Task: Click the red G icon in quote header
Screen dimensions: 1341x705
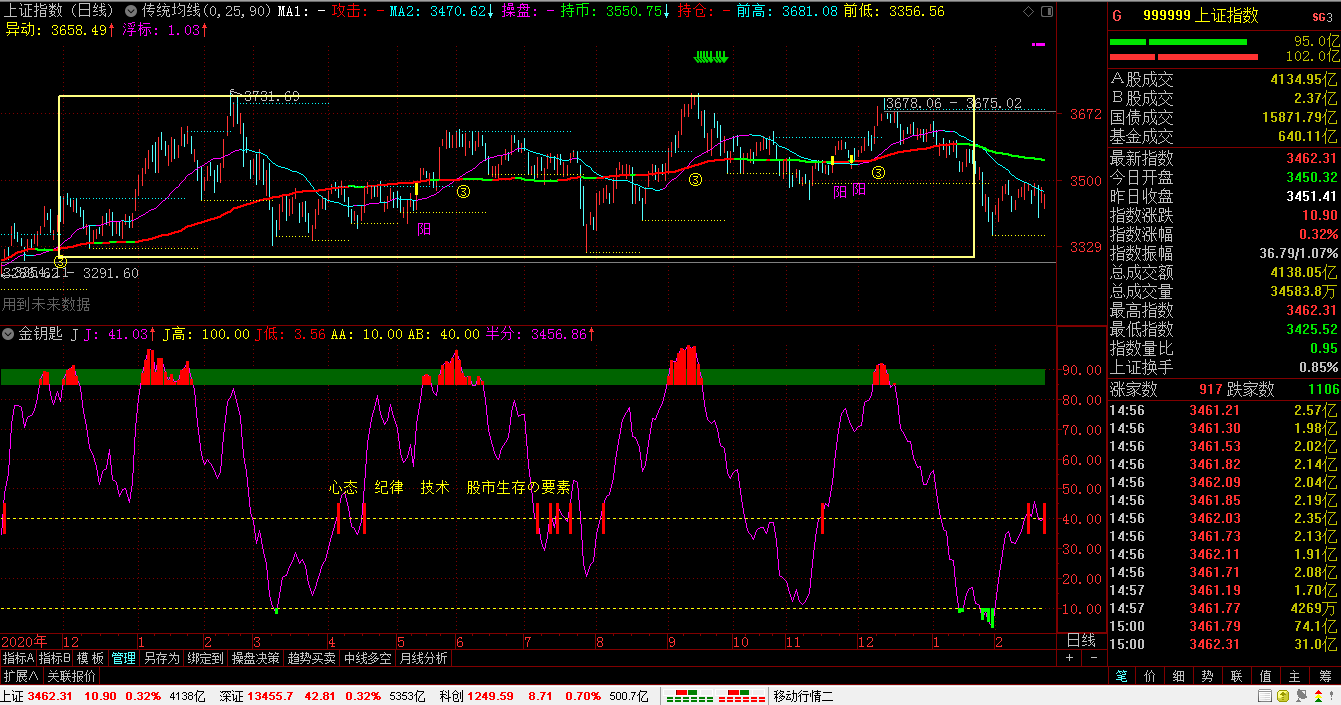Action: [x=1118, y=16]
